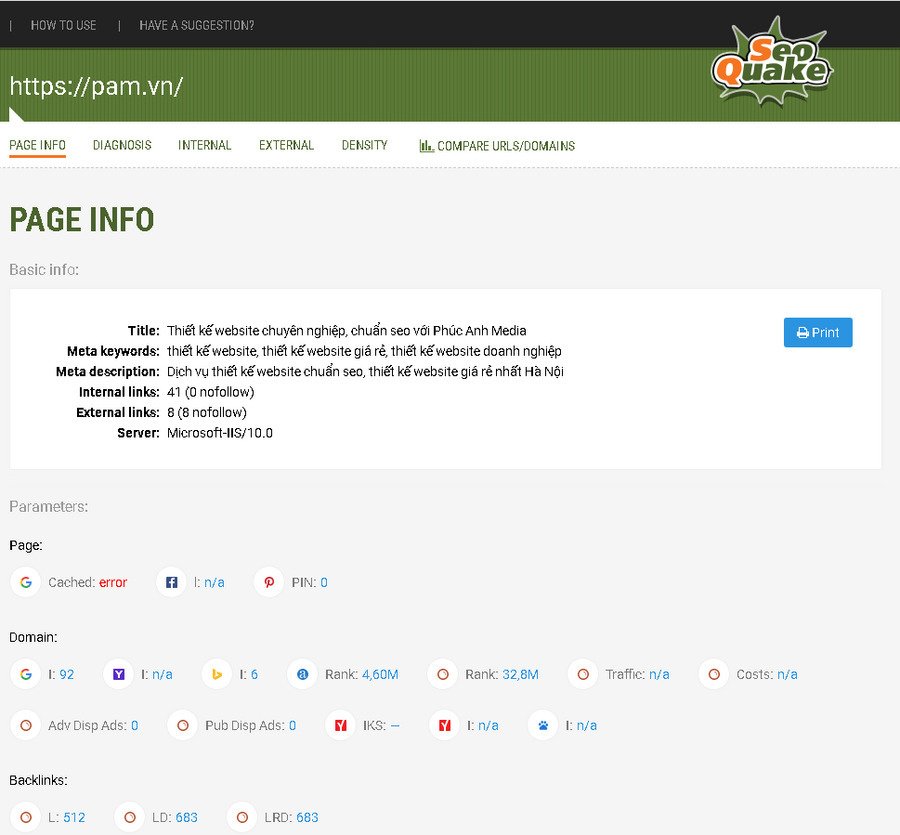Image resolution: width=900 pixels, height=835 pixels.
Task: Open the HOW TO USE link
Action: pos(63,25)
